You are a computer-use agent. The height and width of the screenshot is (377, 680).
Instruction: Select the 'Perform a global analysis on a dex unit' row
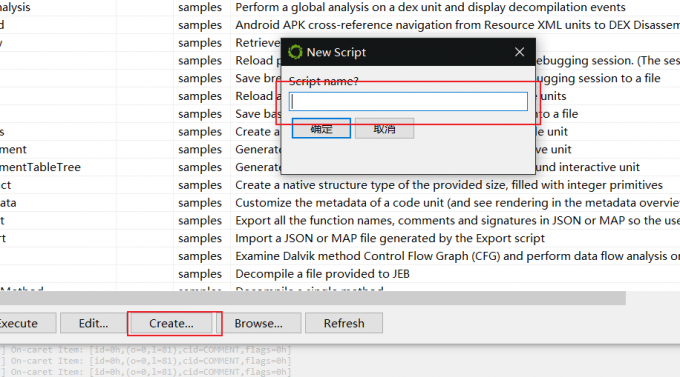point(340,7)
